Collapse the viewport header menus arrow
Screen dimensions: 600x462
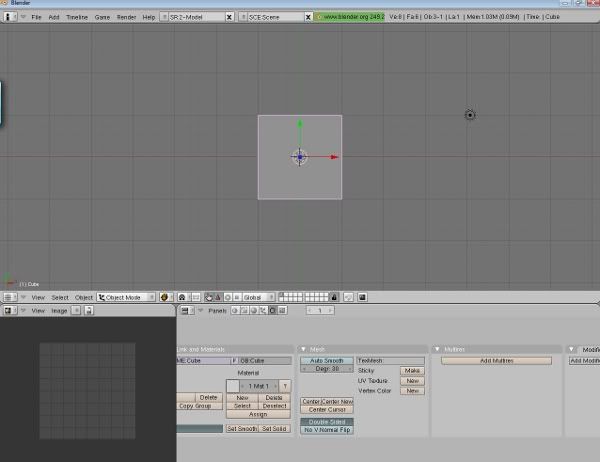coord(23,297)
